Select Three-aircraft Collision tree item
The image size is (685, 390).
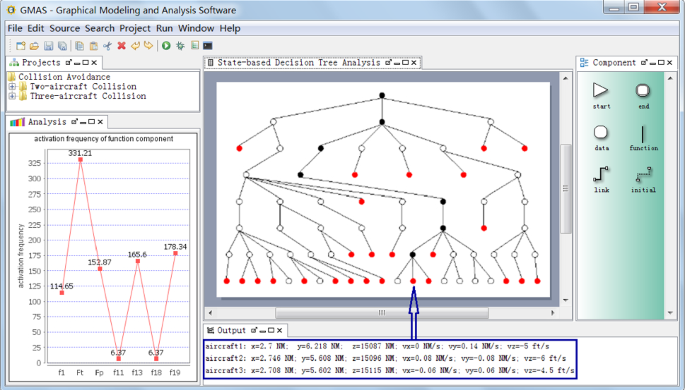click(88, 96)
